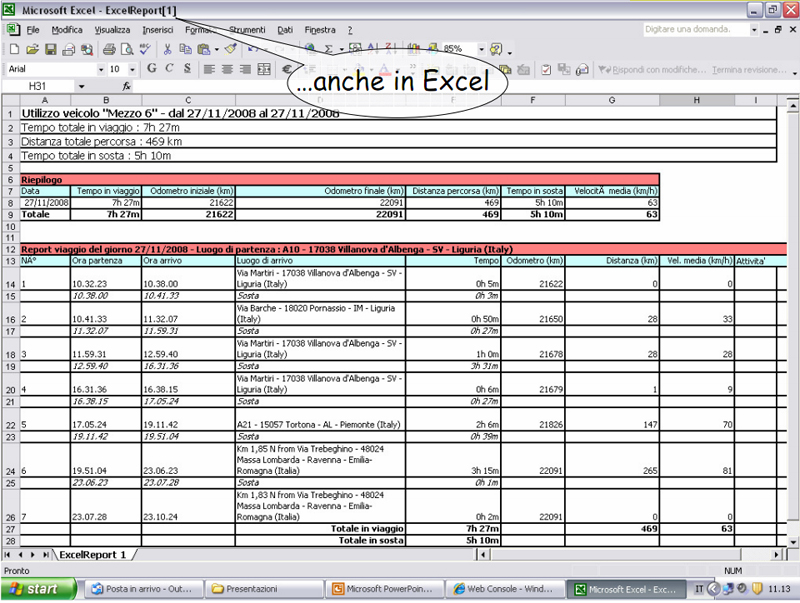Merge and center selected cells
Screen dimensions: 800x603
pos(264,69)
